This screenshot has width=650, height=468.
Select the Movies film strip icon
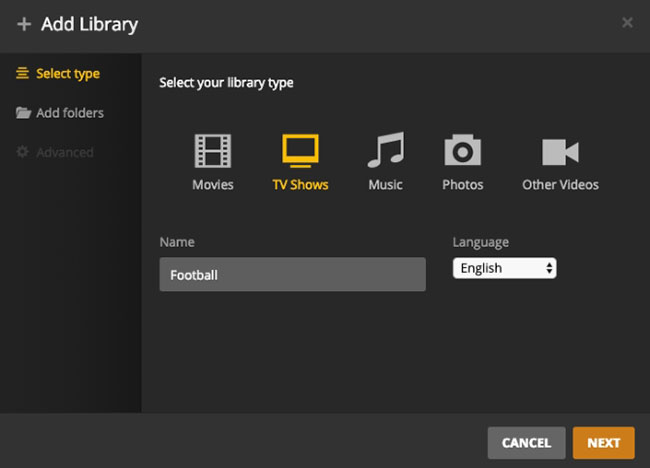(x=213, y=151)
